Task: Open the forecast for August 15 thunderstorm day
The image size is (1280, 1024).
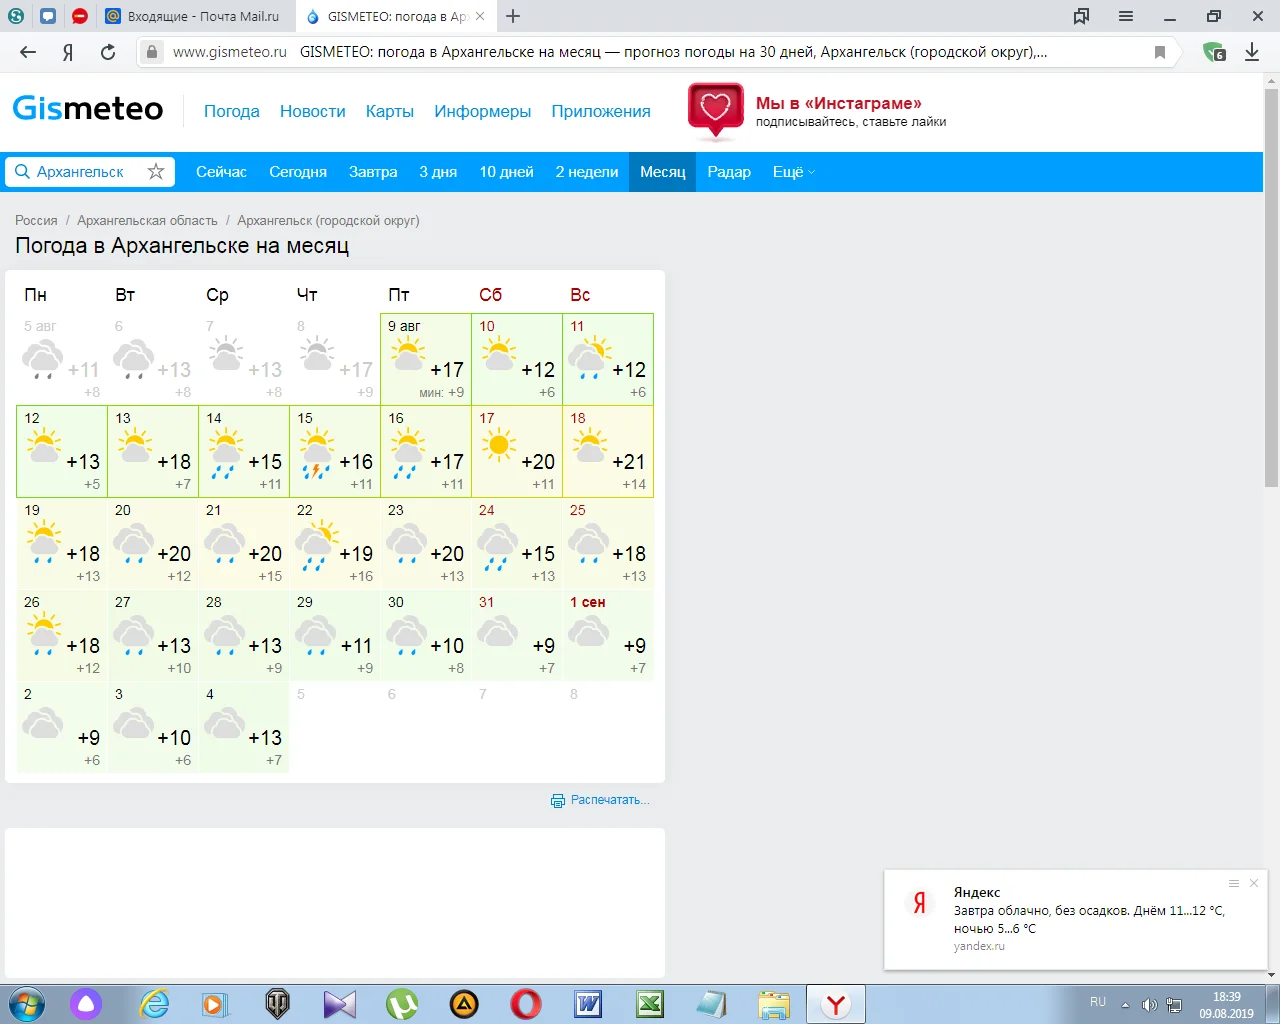Action: (335, 452)
